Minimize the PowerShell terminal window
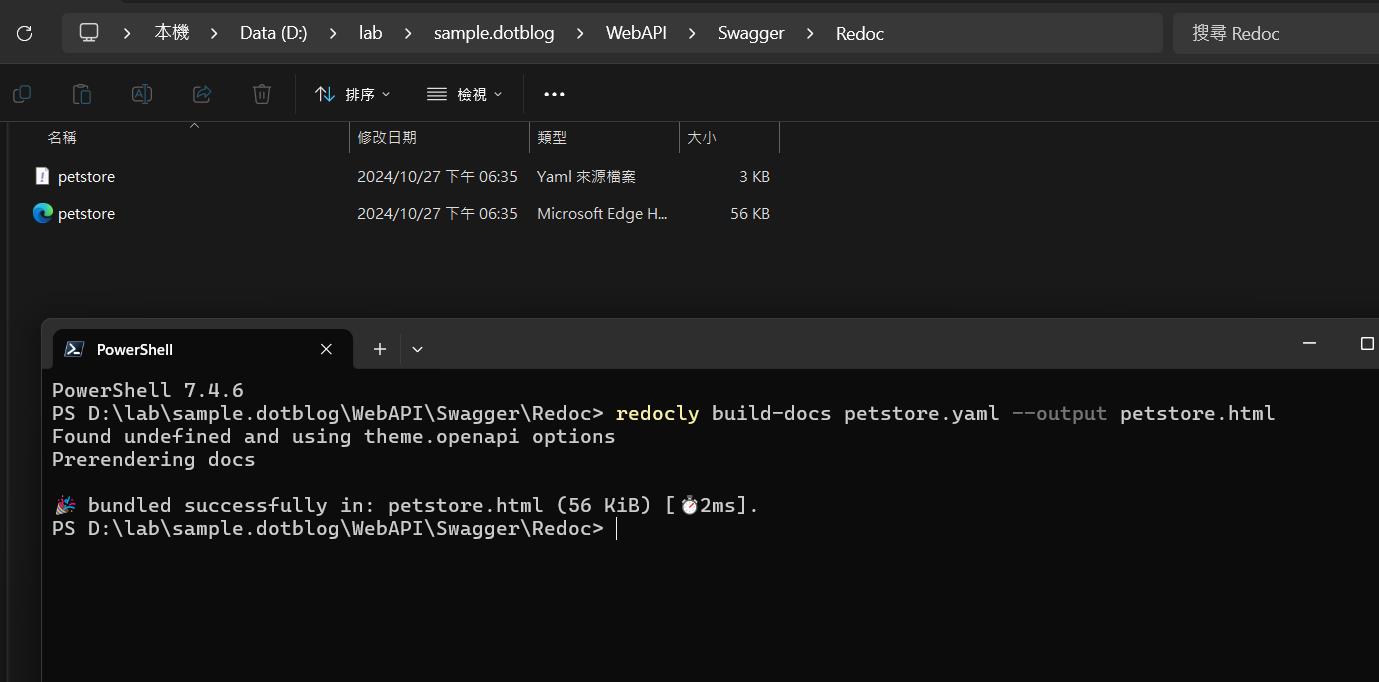 coord(1309,343)
